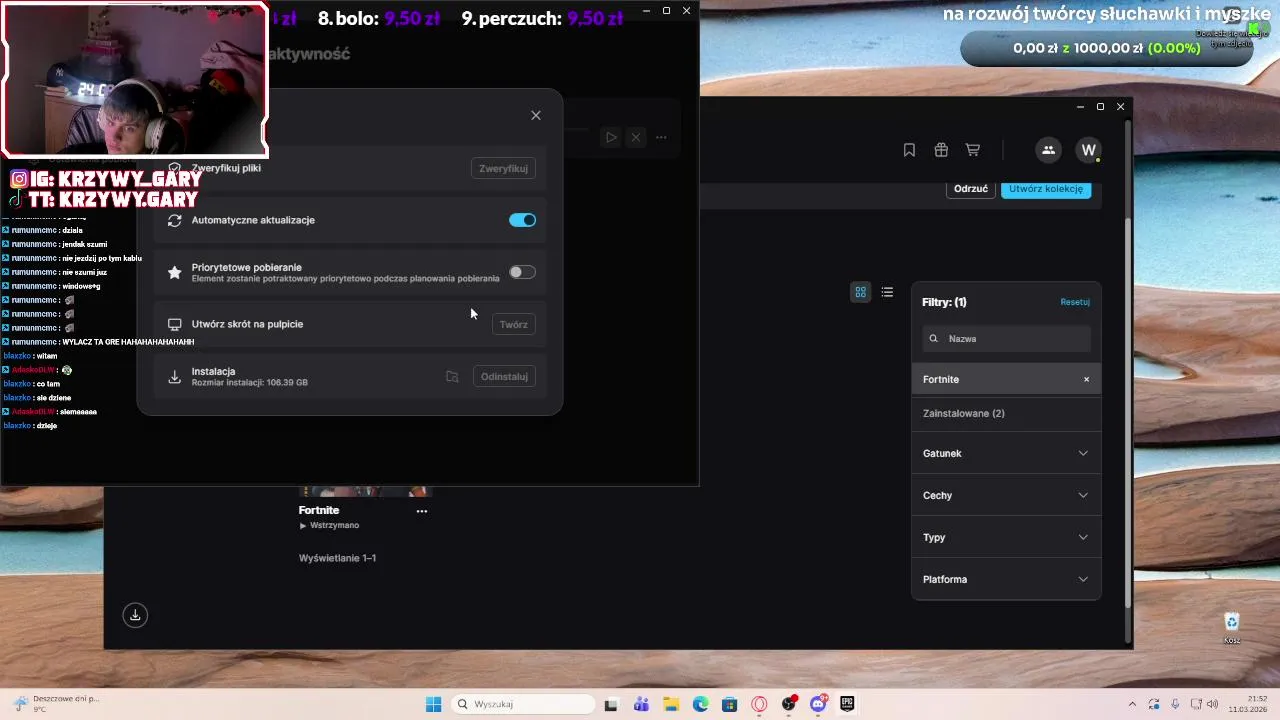The height and width of the screenshot is (720, 1280).
Task: Close the Fortnite options dialog with the X
Action: pos(536,115)
